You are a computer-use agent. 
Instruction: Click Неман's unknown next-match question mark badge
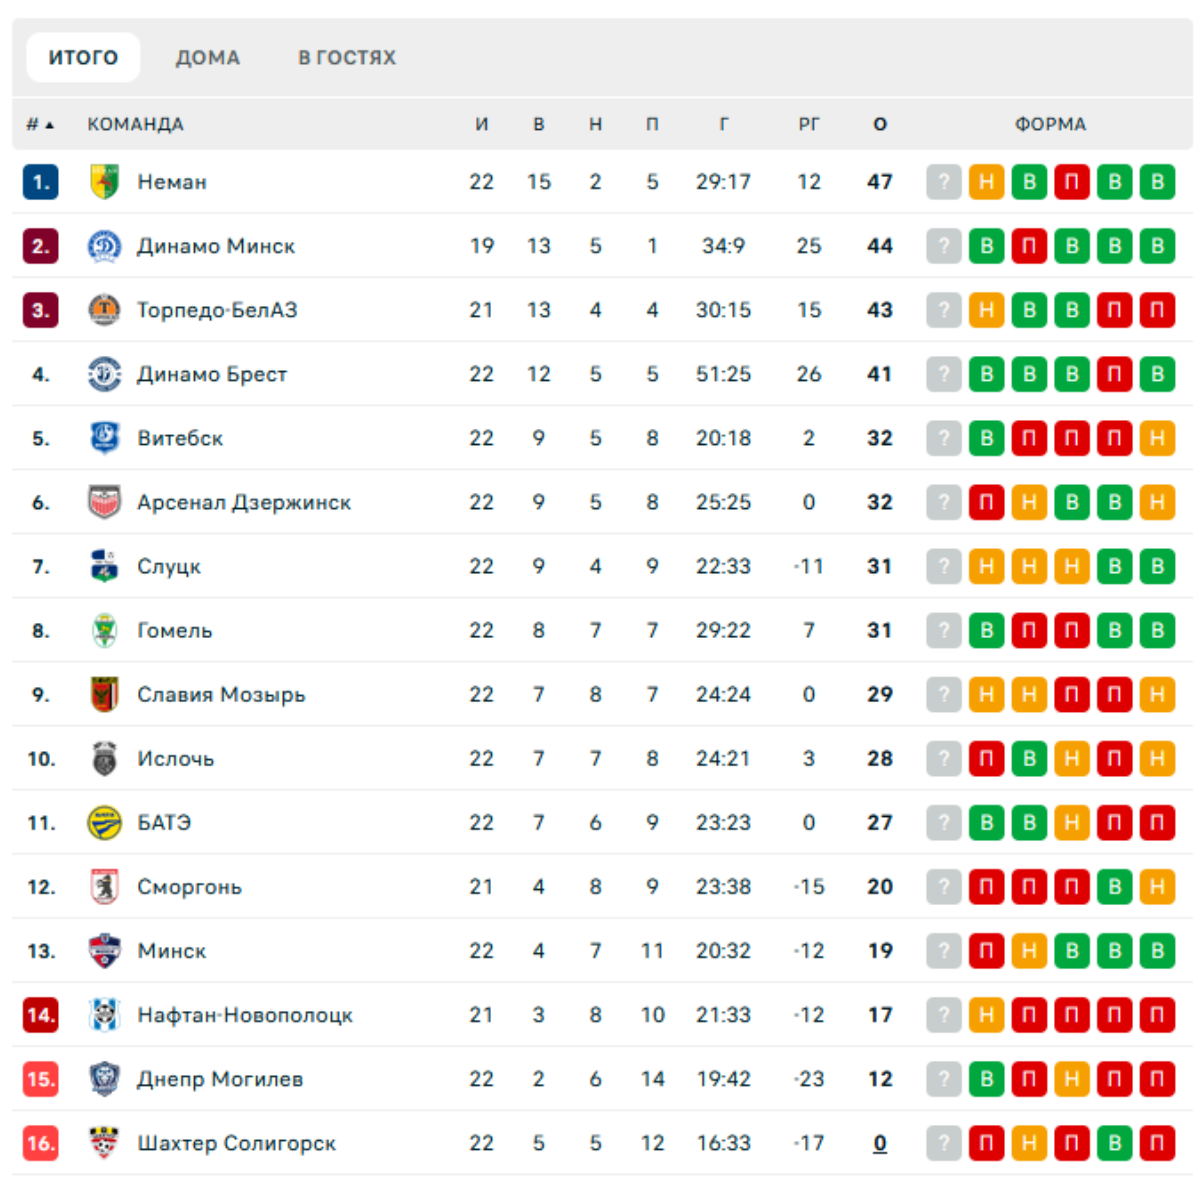(943, 182)
